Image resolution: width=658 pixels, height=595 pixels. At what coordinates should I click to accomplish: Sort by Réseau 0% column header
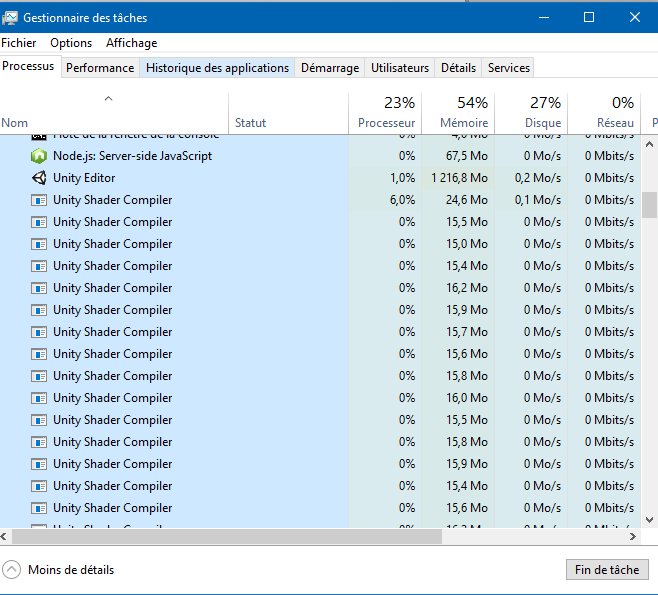(604, 112)
